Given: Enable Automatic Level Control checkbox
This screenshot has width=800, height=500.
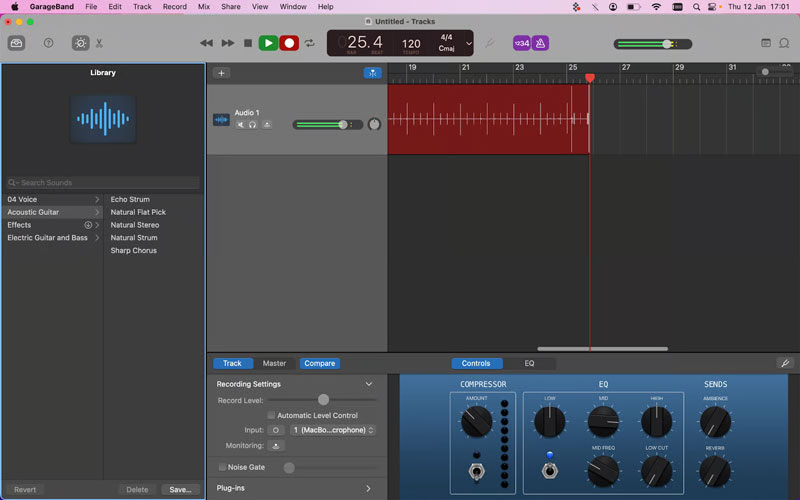Looking at the screenshot, I should (x=271, y=415).
